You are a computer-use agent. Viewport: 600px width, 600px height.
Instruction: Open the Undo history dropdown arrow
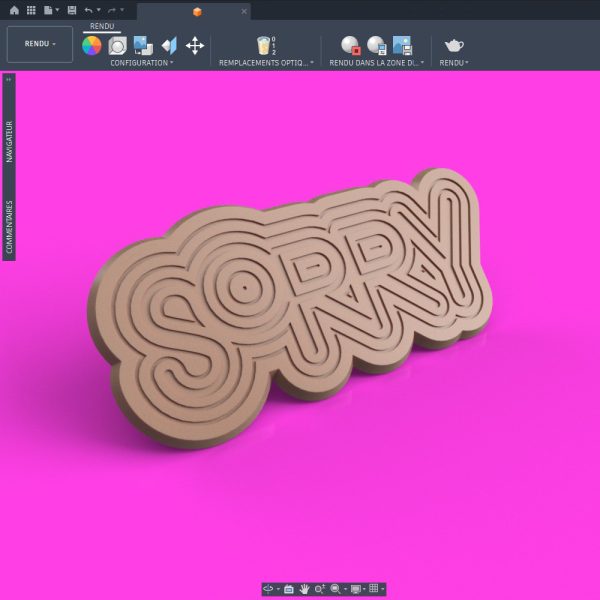click(x=98, y=10)
